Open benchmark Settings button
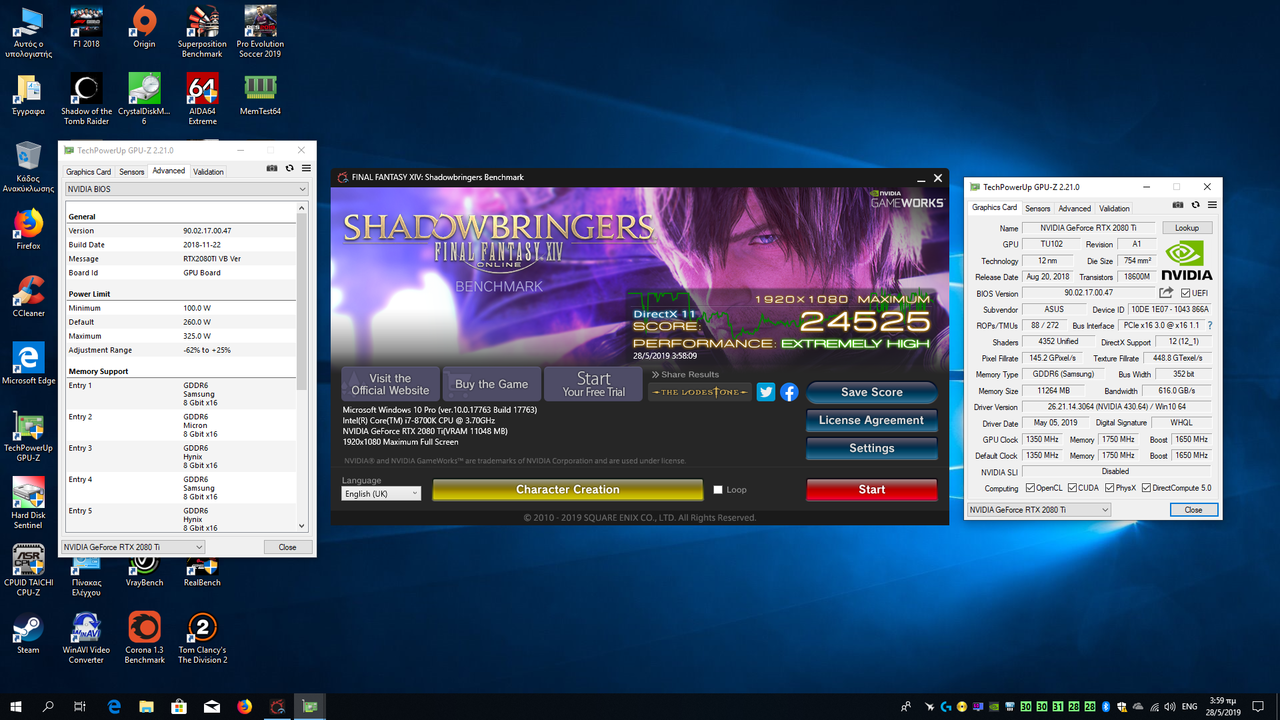1280x720 pixels. [872, 448]
